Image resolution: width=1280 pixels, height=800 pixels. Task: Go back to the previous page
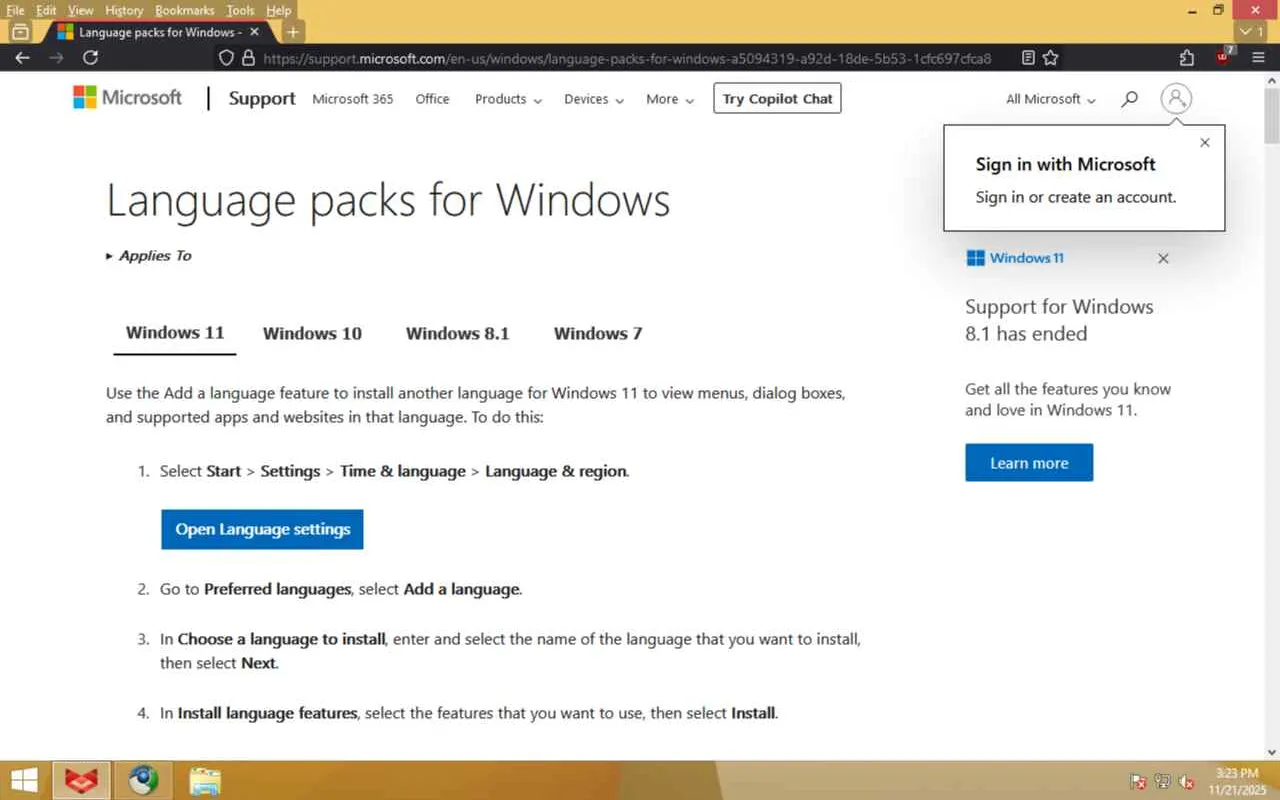(22, 58)
